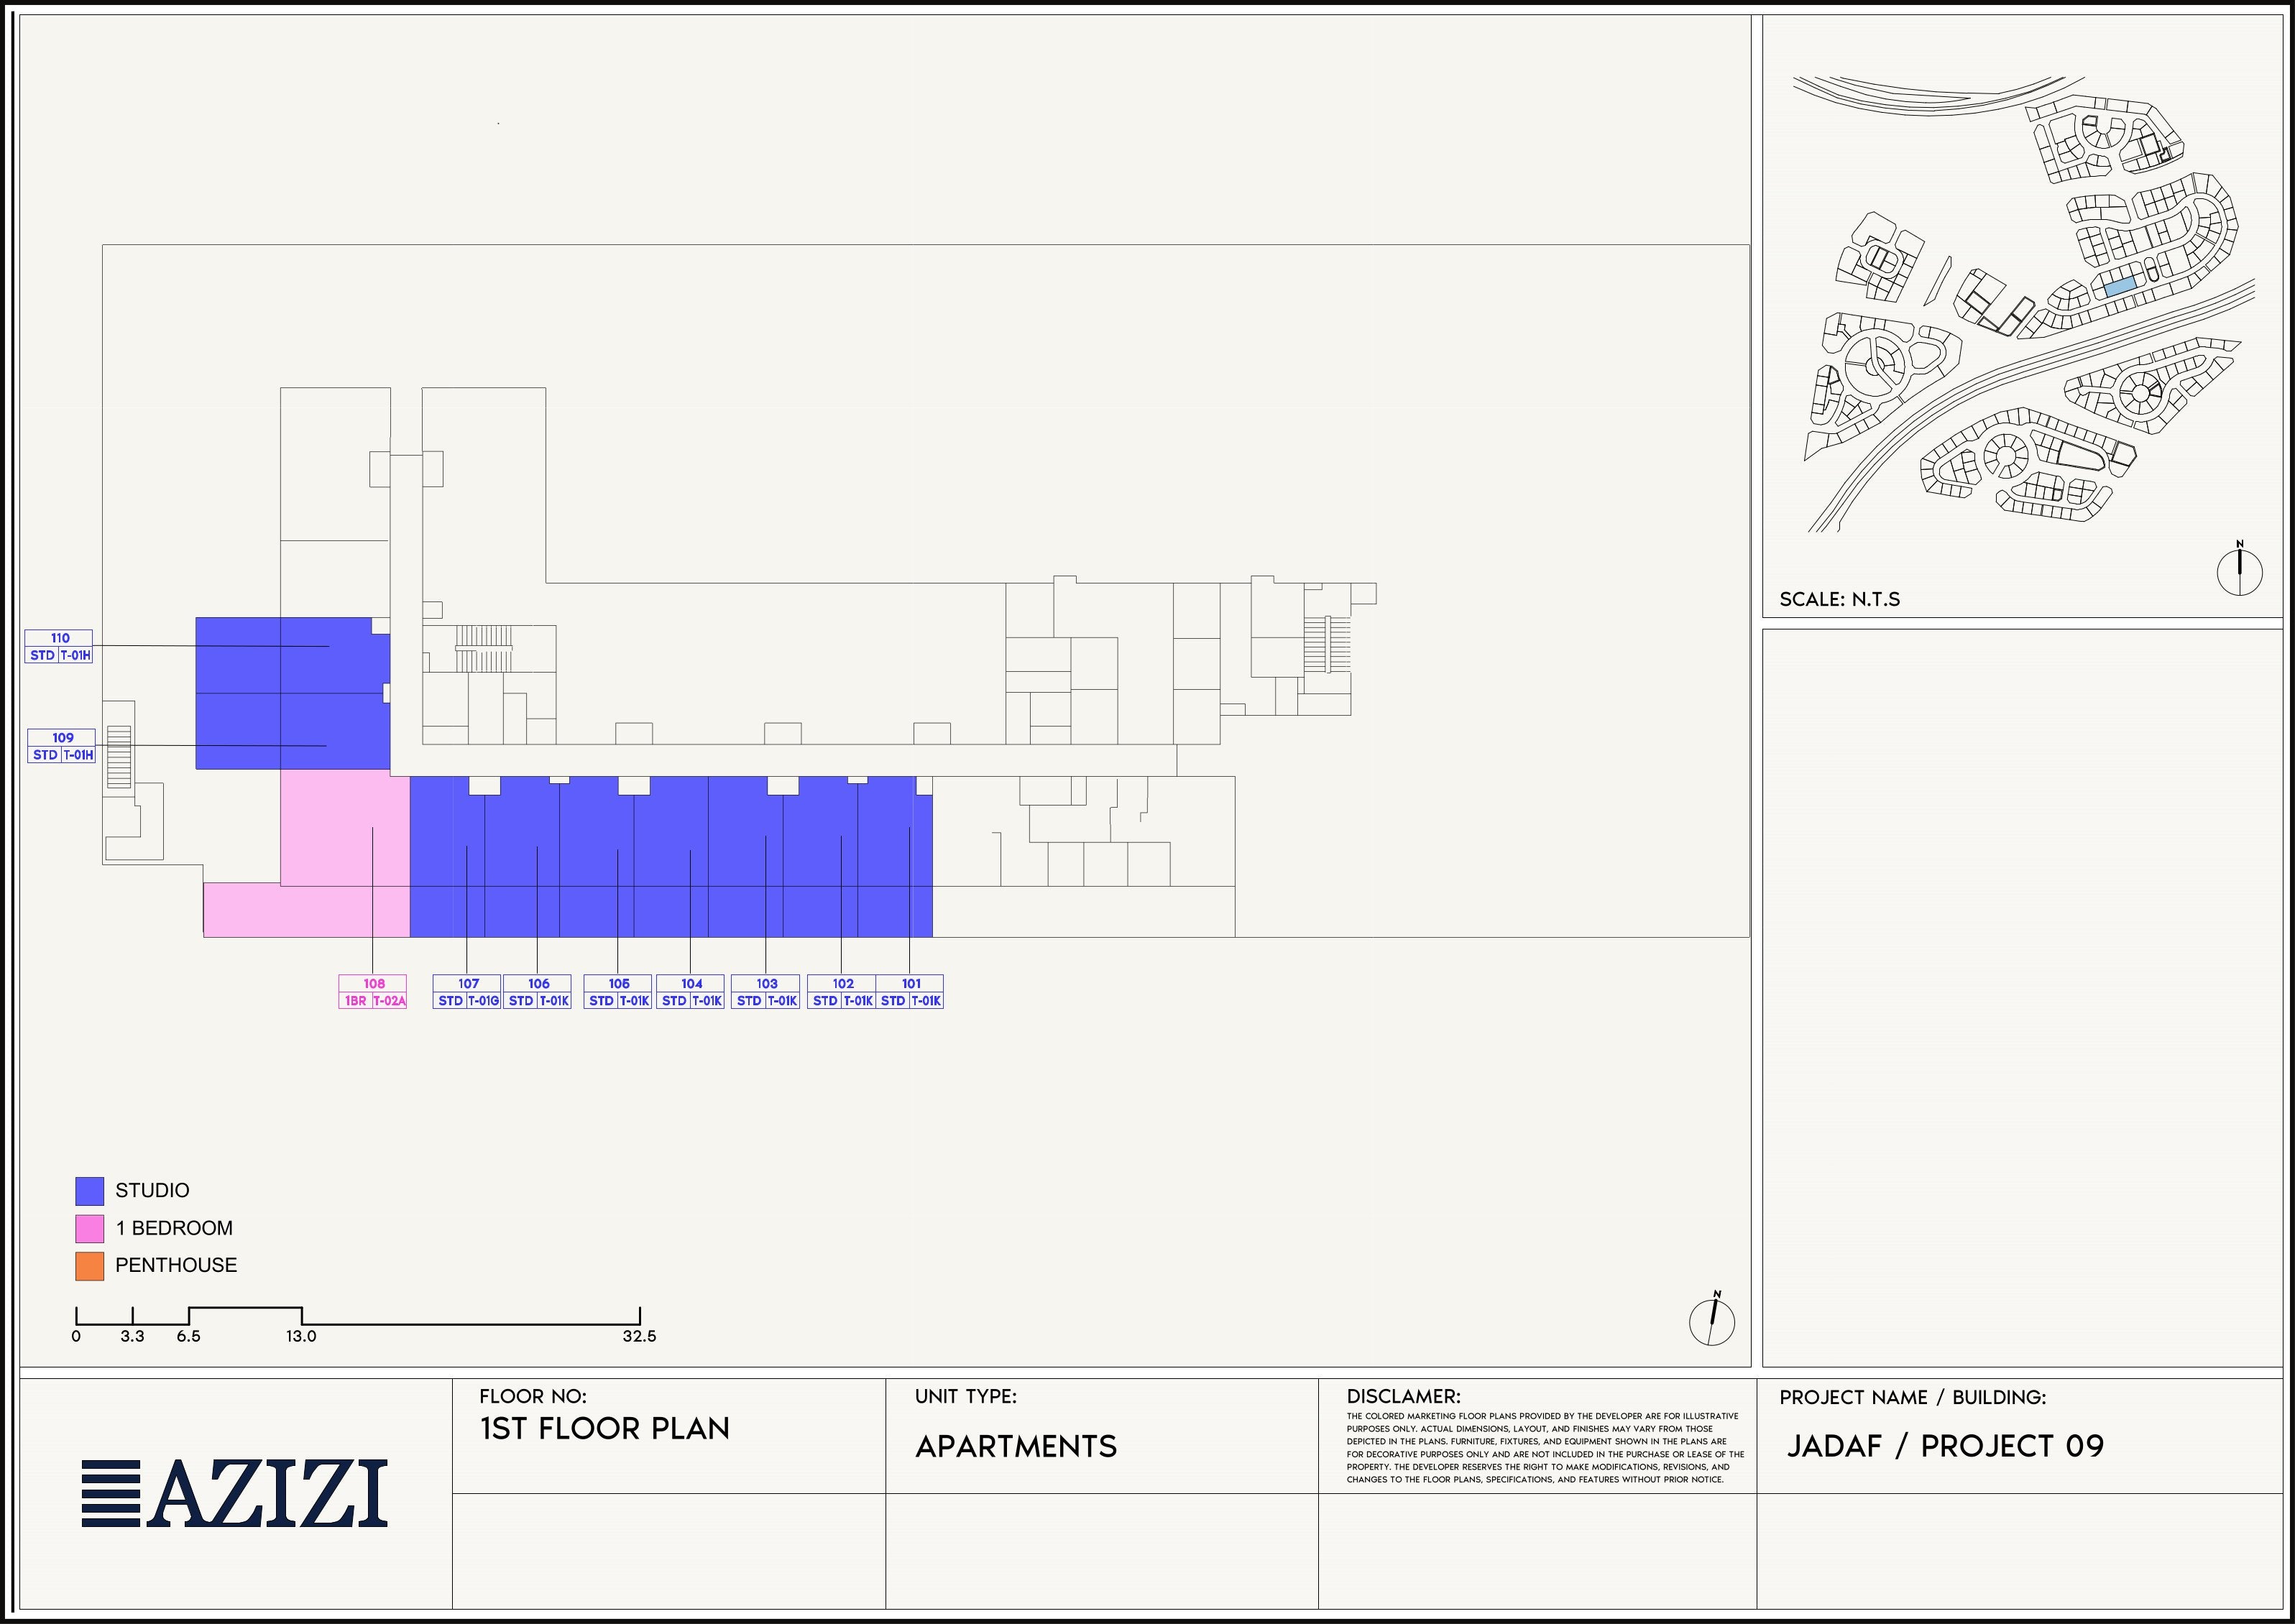Click the PROJECT NAME / BUILDING: heading

pyautogui.click(x=1913, y=1397)
